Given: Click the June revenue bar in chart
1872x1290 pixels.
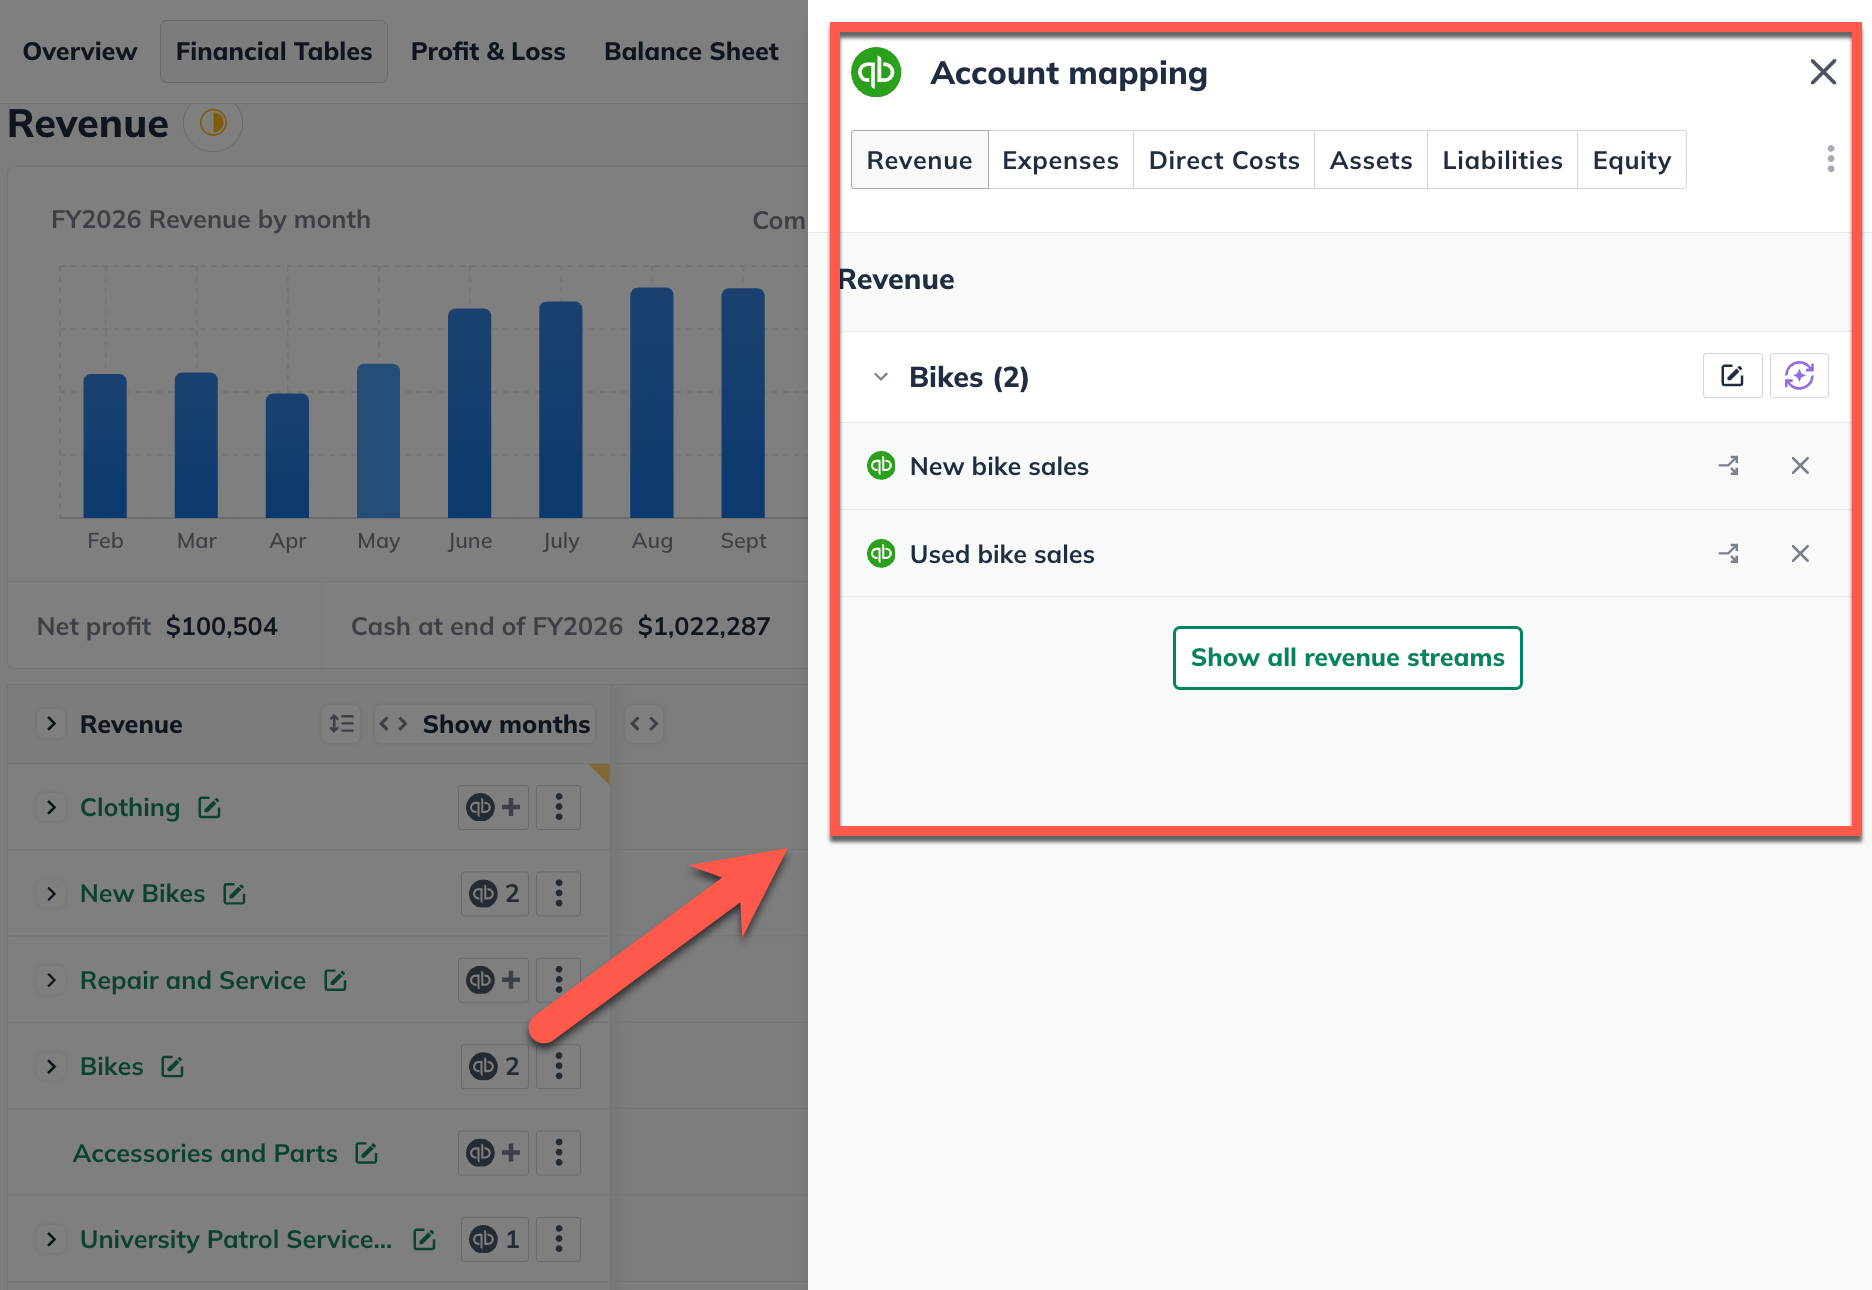Looking at the screenshot, I should click(470, 413).
